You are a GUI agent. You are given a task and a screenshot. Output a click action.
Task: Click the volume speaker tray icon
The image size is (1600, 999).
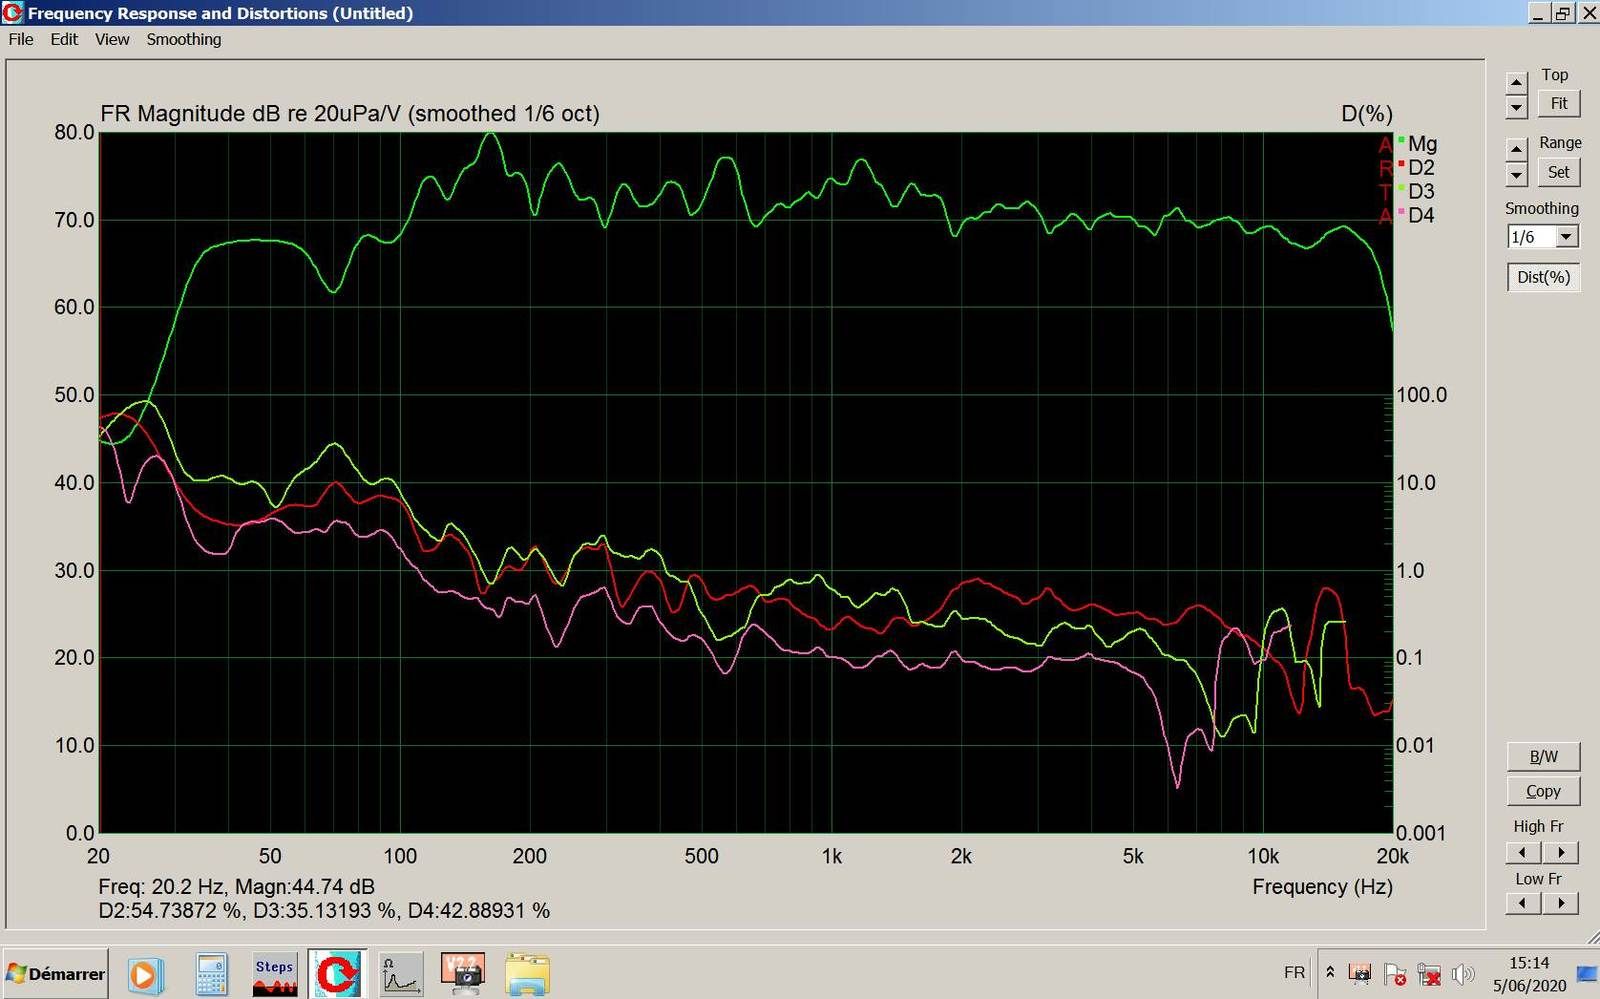pyautogui.click(x=1462, y=974)
